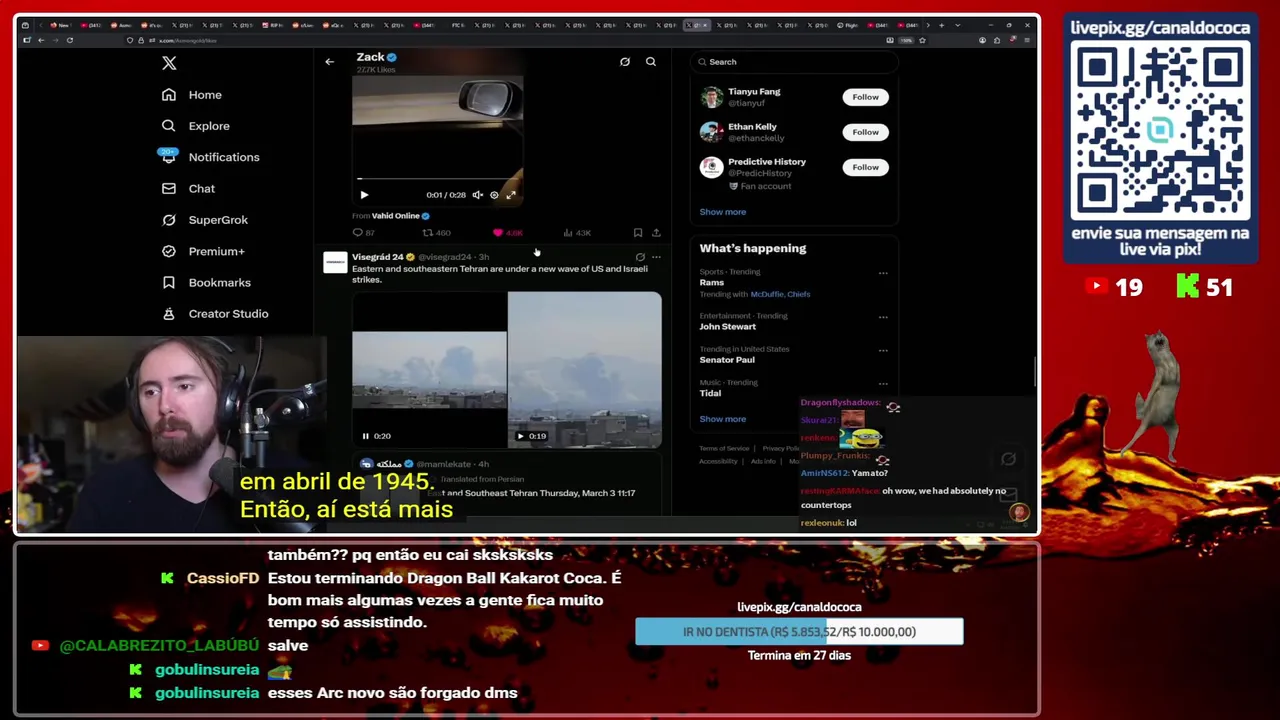
Task: Click the Grok icon in Zack's header
Action: (x=625, y=62)
